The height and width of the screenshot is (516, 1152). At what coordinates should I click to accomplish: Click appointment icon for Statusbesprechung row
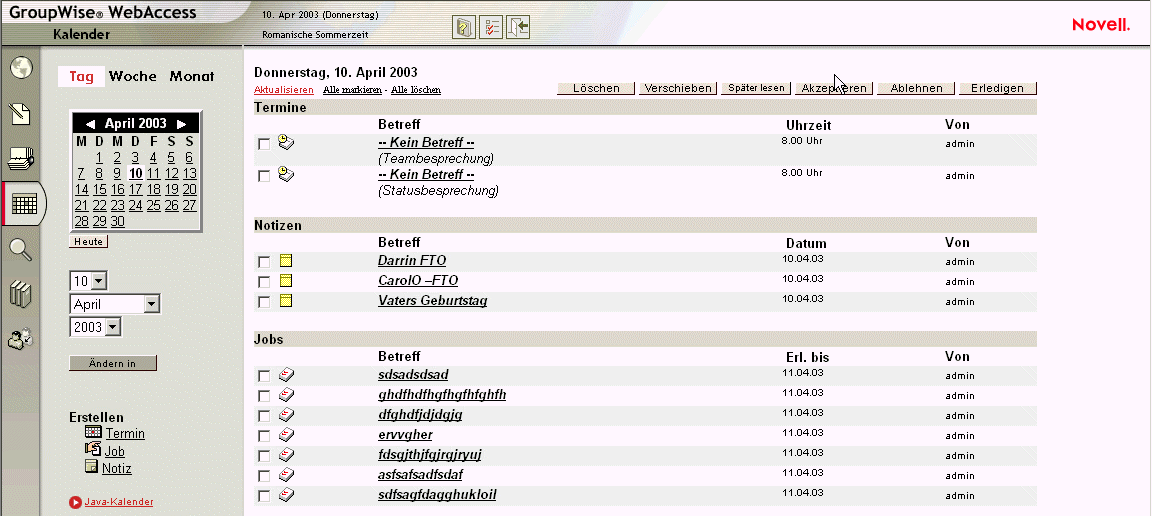click(287, 174)
